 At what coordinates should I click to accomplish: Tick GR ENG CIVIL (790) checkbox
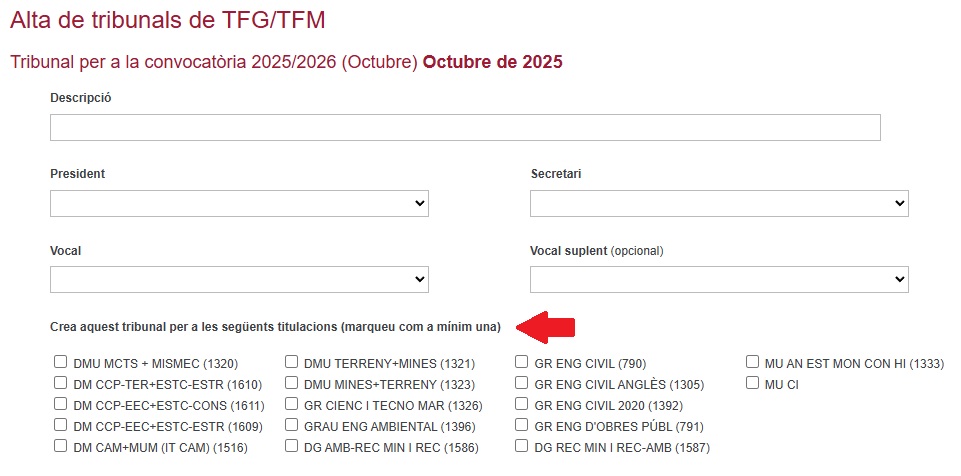pyautogui.click(x=522, y=362)
